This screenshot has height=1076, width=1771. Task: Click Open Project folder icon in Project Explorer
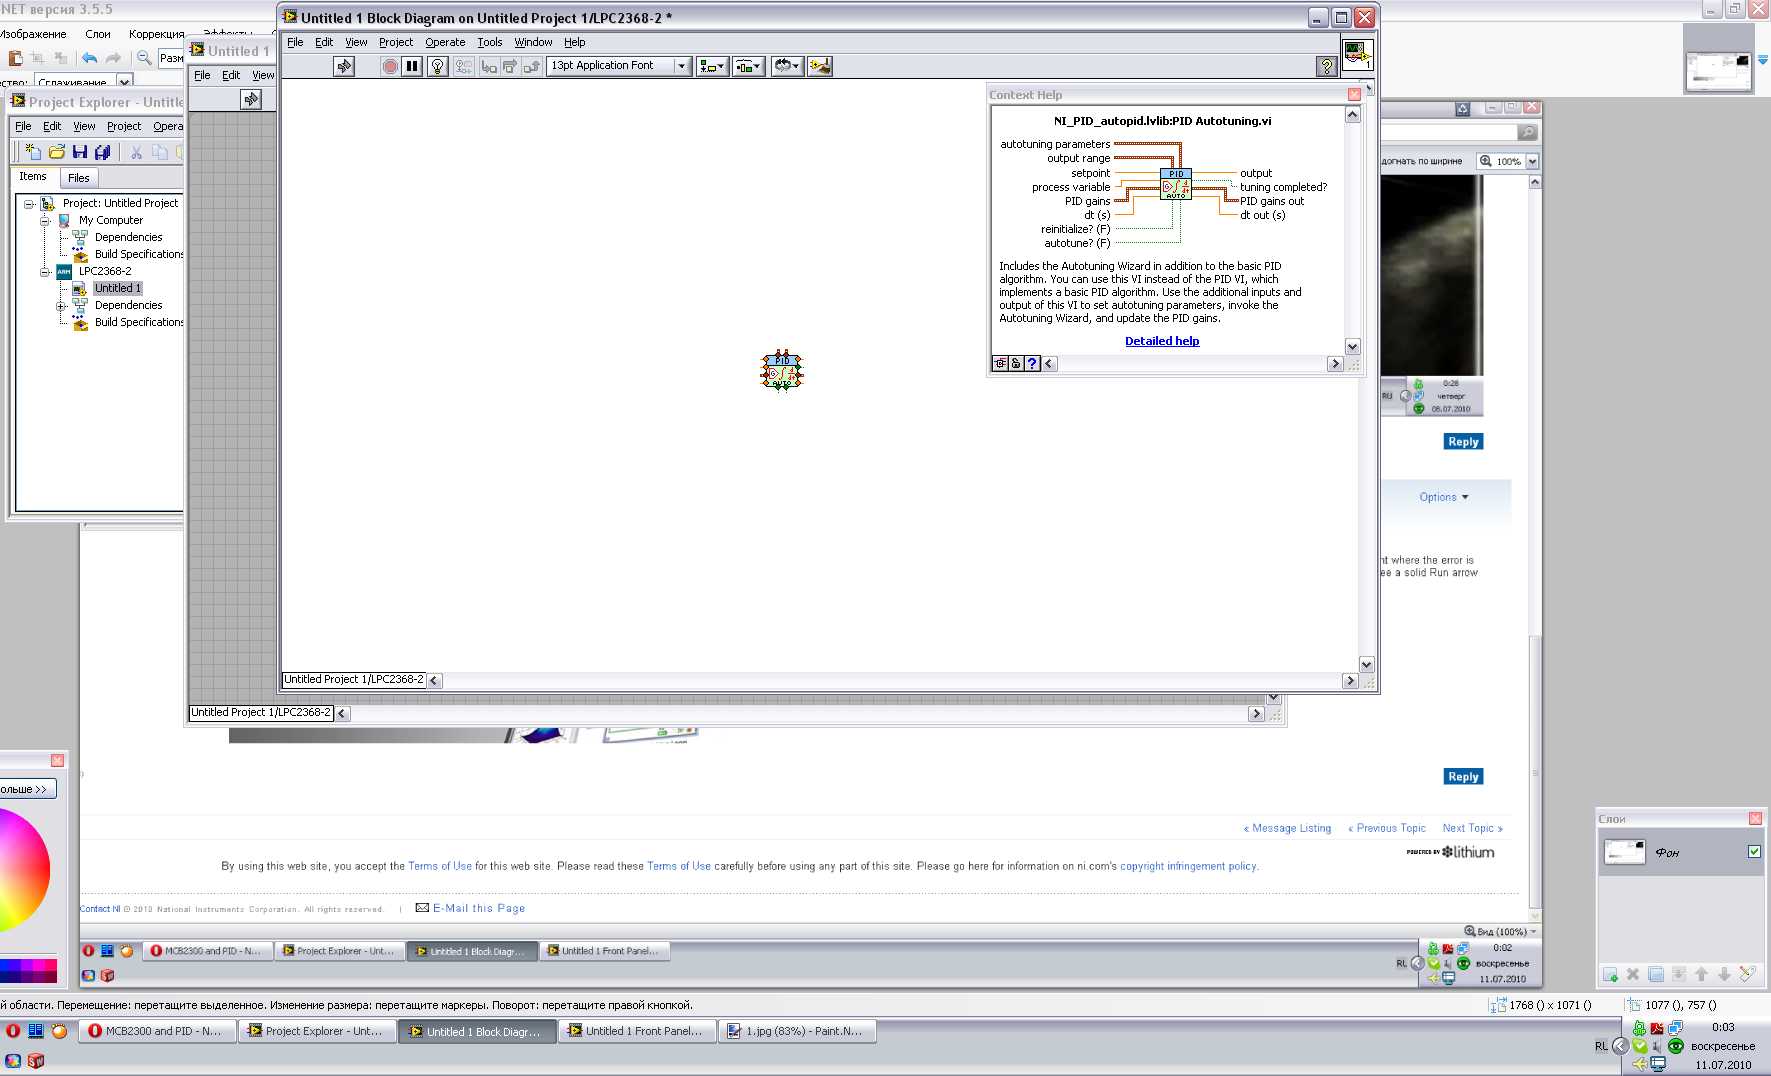[57, 152]
